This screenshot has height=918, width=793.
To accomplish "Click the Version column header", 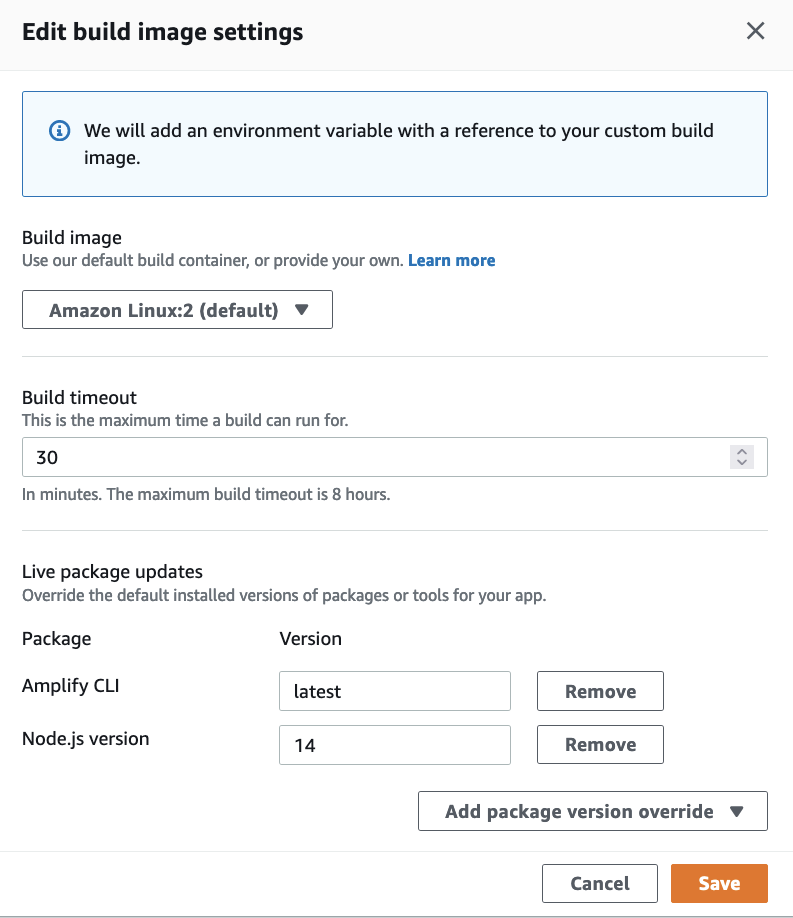I will click(311, 638).
